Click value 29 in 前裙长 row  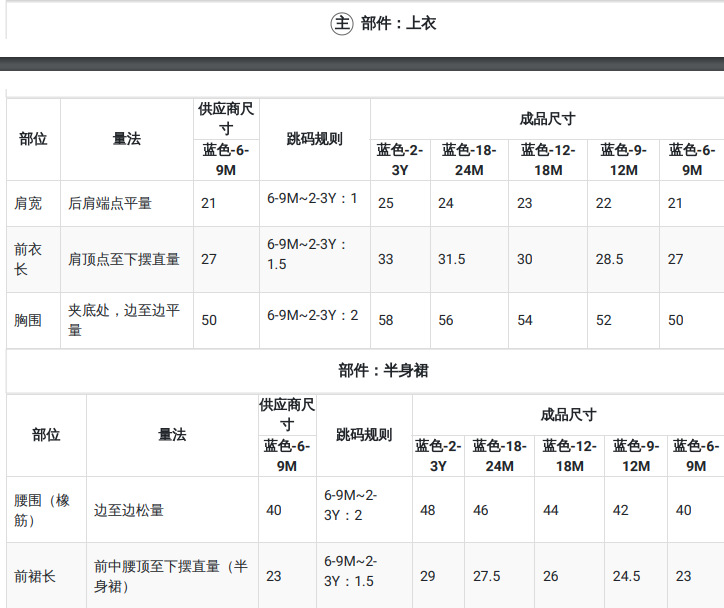[428, 576]
